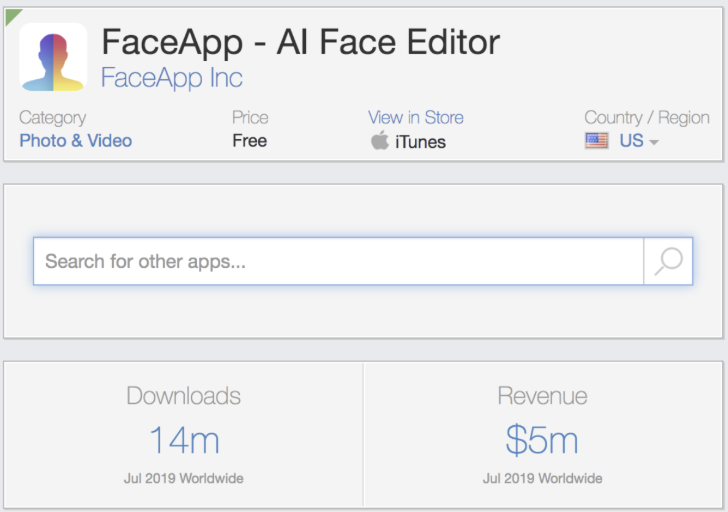Click the Free price text
This screenshot has height=512, width=728.
(250, 141)
